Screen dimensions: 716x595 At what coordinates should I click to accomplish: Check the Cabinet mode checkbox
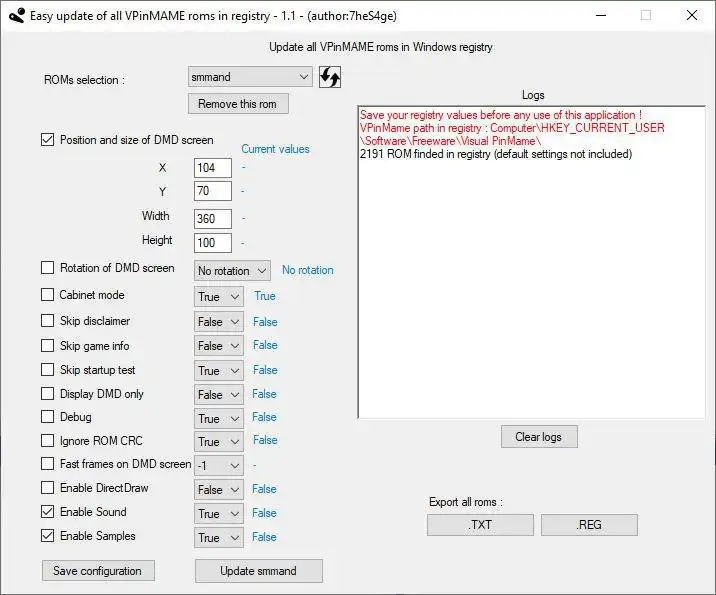point(47,295)
